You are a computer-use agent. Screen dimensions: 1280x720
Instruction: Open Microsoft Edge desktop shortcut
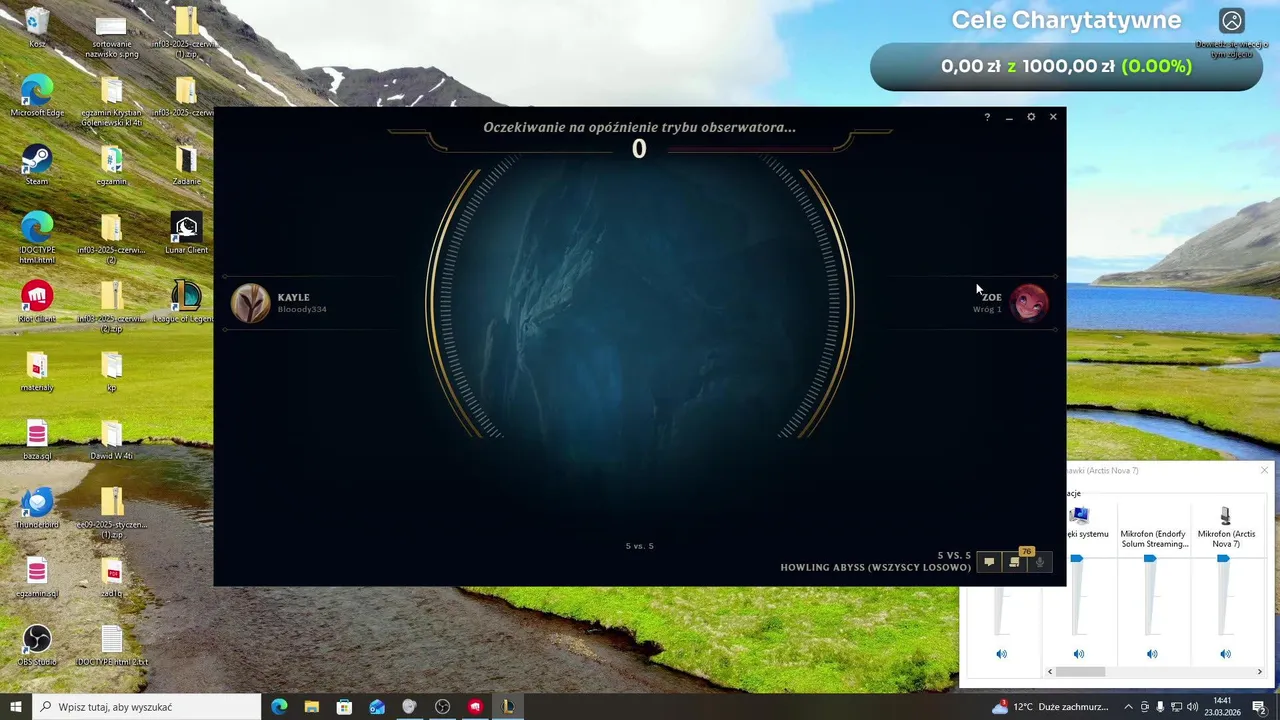[x=37, y=96]
